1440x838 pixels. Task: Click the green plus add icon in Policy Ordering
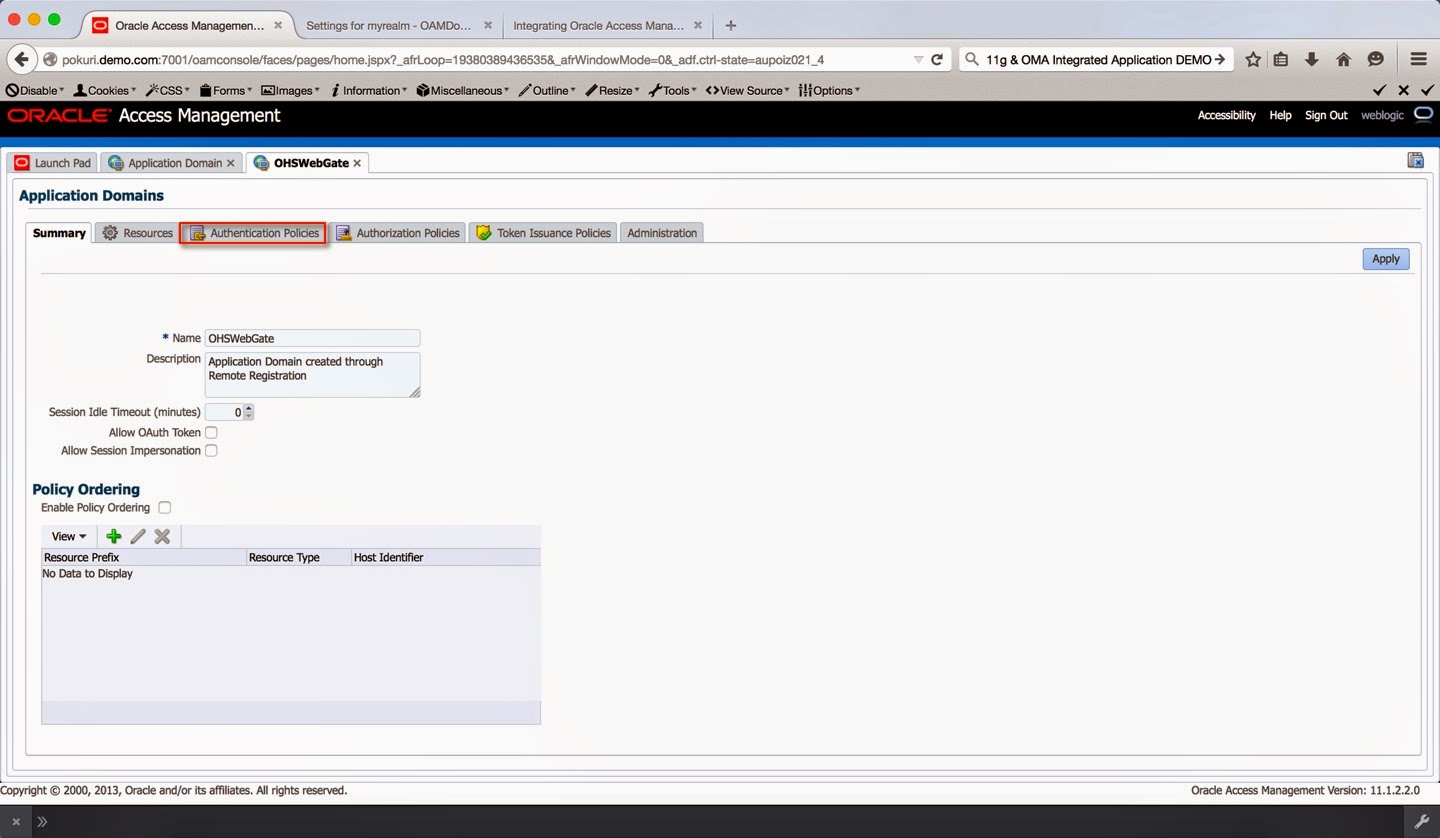[x=114, y=536]
